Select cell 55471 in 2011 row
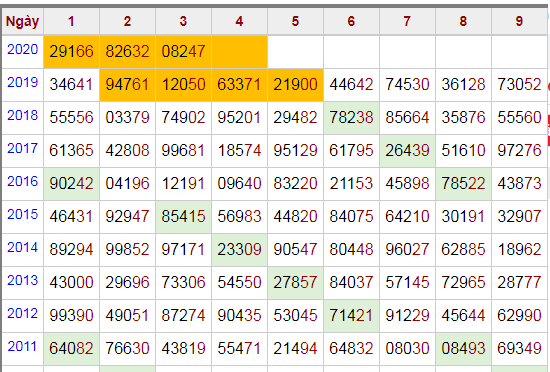The width and height of the screenshot is (550, 372). [x=239, y=349]
